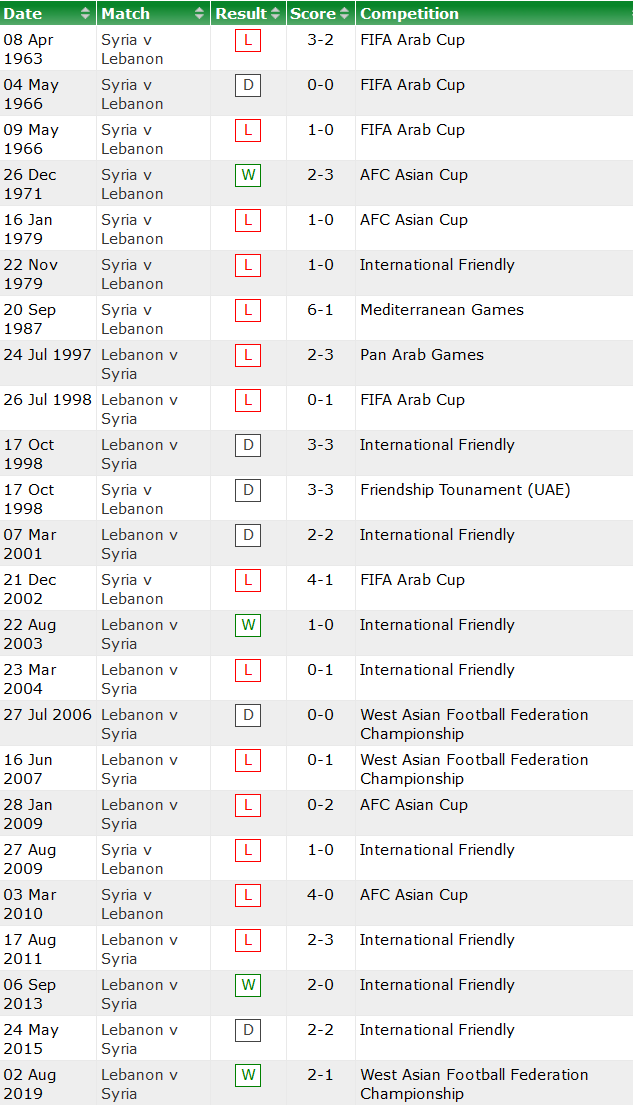
Task: Select the green header row
Action: pos(316,13)
